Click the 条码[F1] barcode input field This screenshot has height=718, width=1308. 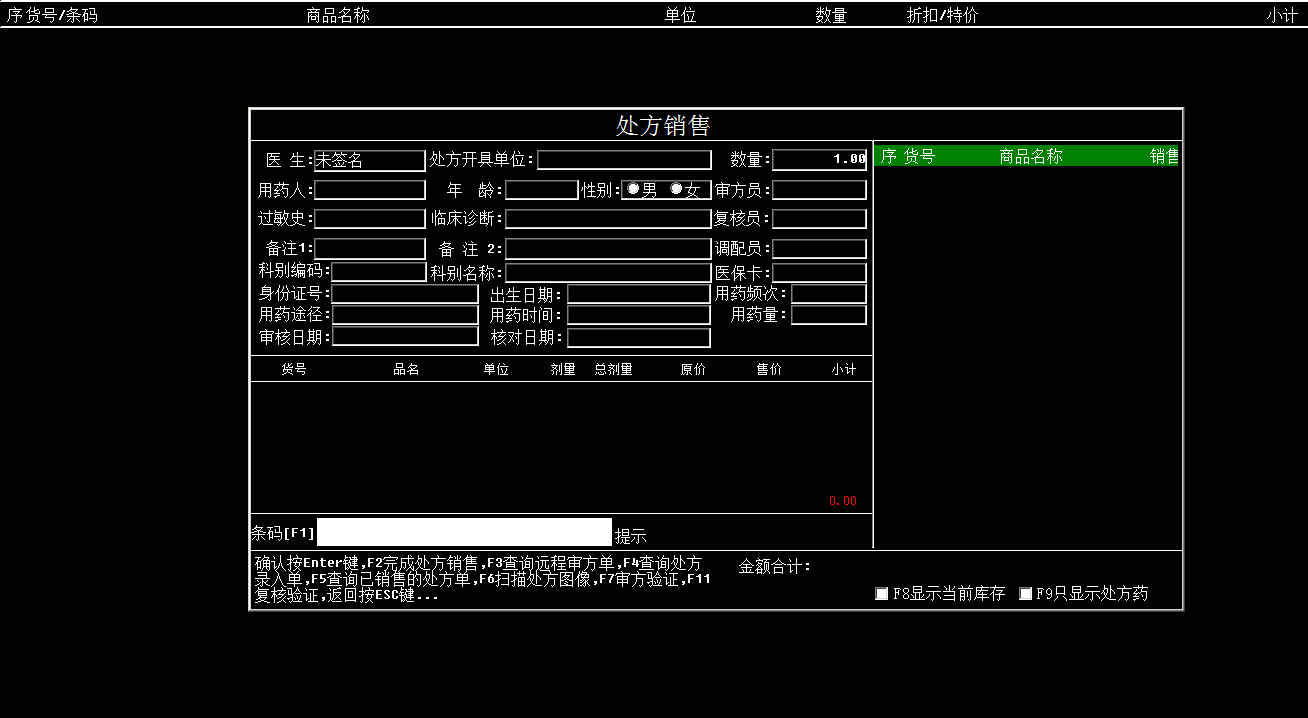(464, 533)
